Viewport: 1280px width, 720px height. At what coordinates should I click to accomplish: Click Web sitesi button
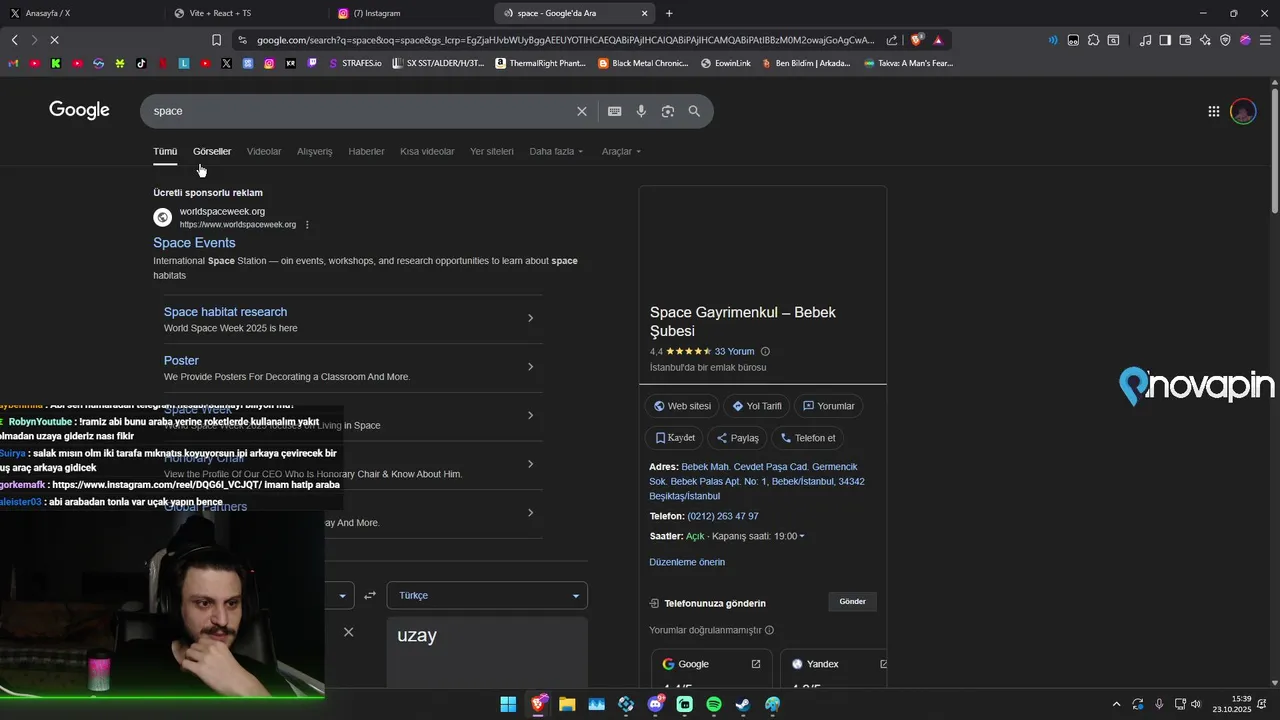(x=682, y=406)
